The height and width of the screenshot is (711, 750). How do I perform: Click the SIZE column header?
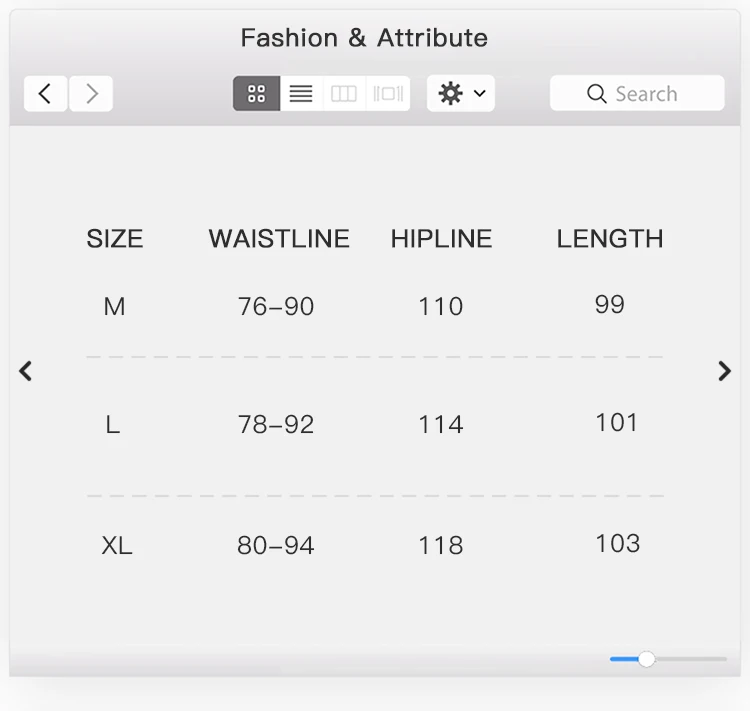(x=115, y=239)
